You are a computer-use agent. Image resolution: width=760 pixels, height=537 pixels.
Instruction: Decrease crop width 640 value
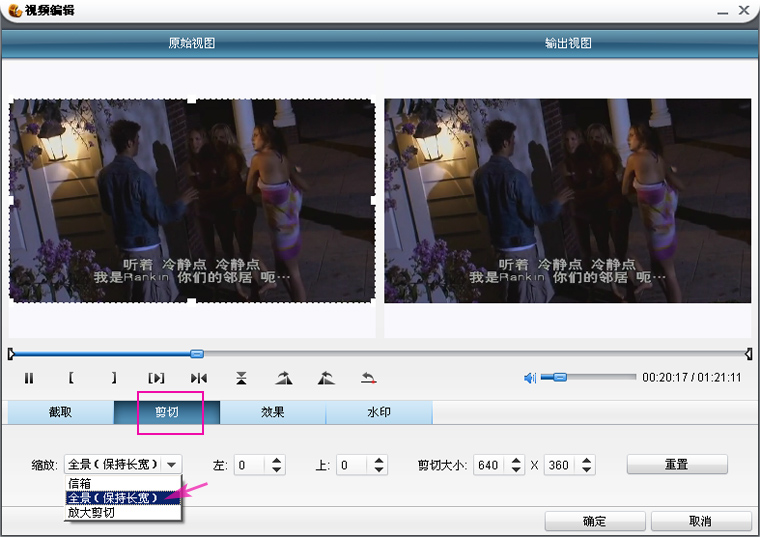516,470
